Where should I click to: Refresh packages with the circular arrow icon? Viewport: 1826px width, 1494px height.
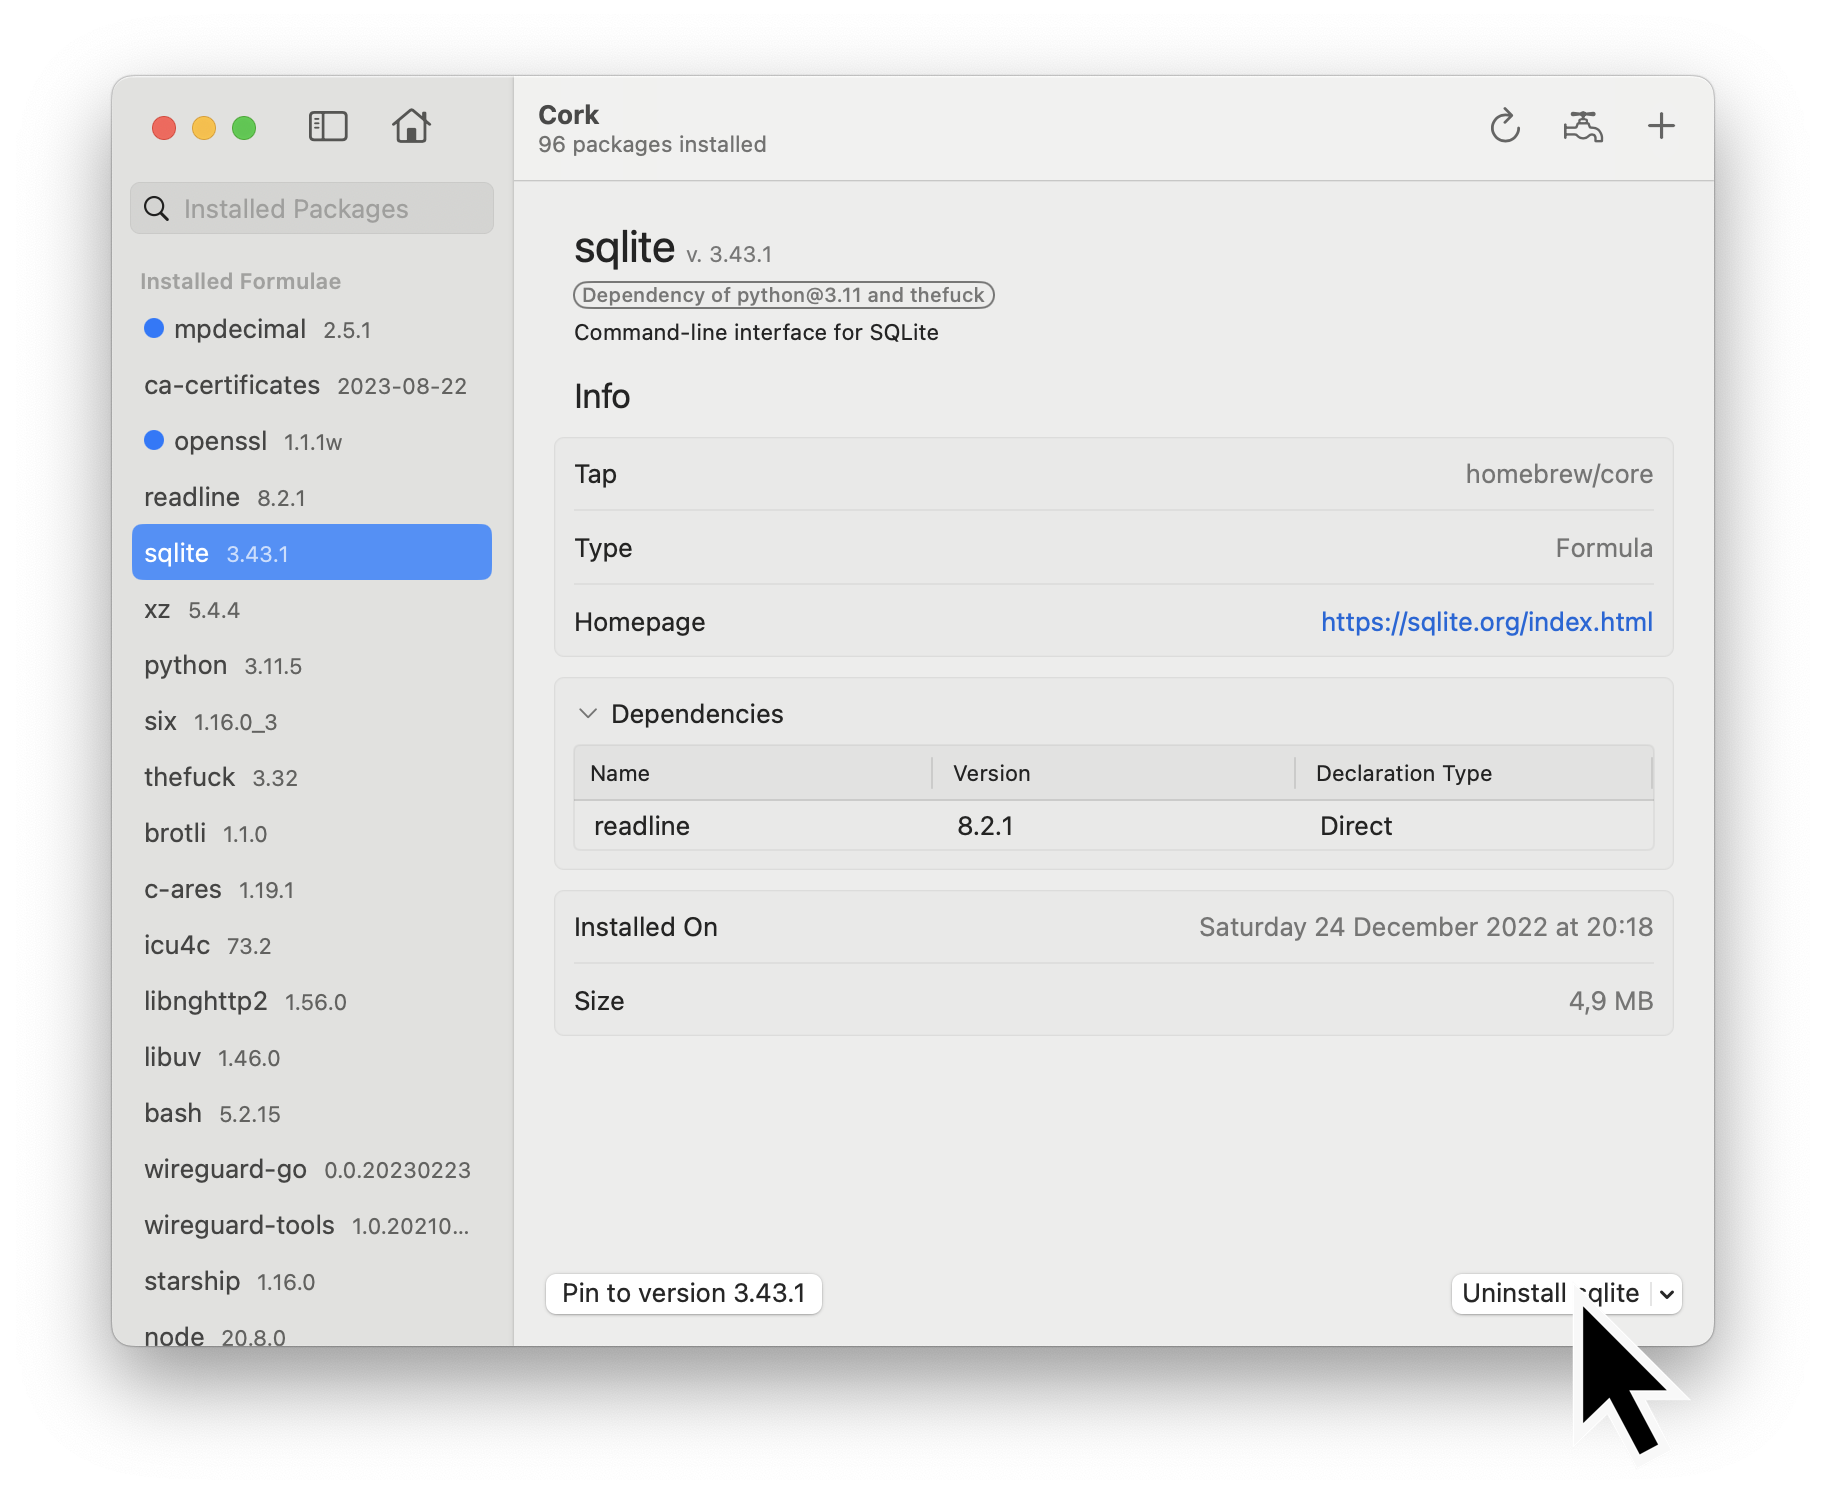click(x=1504, y=127)
